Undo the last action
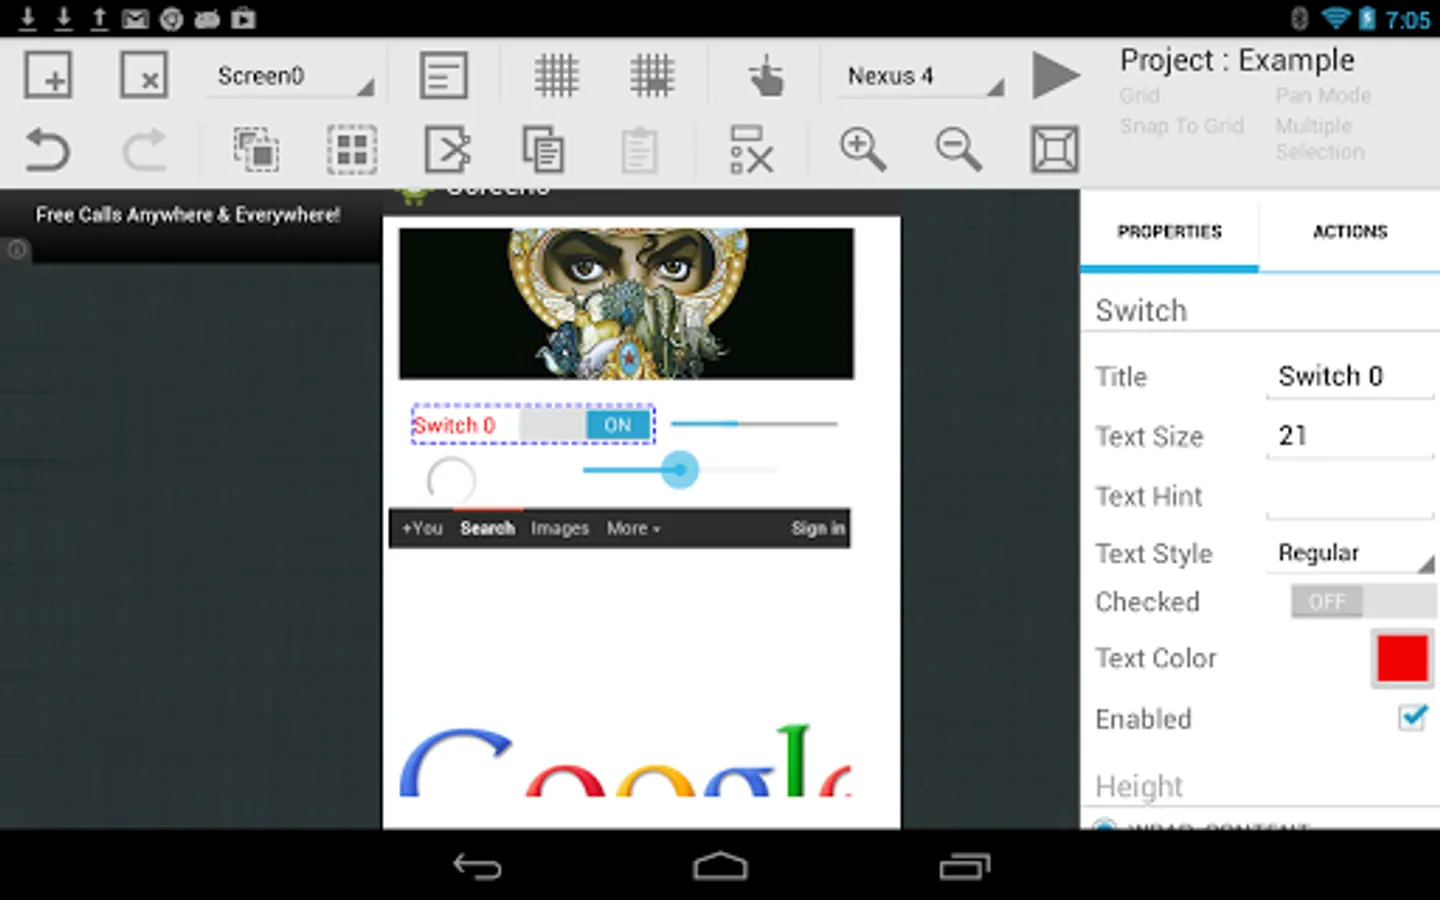 (x=47, y=151)
